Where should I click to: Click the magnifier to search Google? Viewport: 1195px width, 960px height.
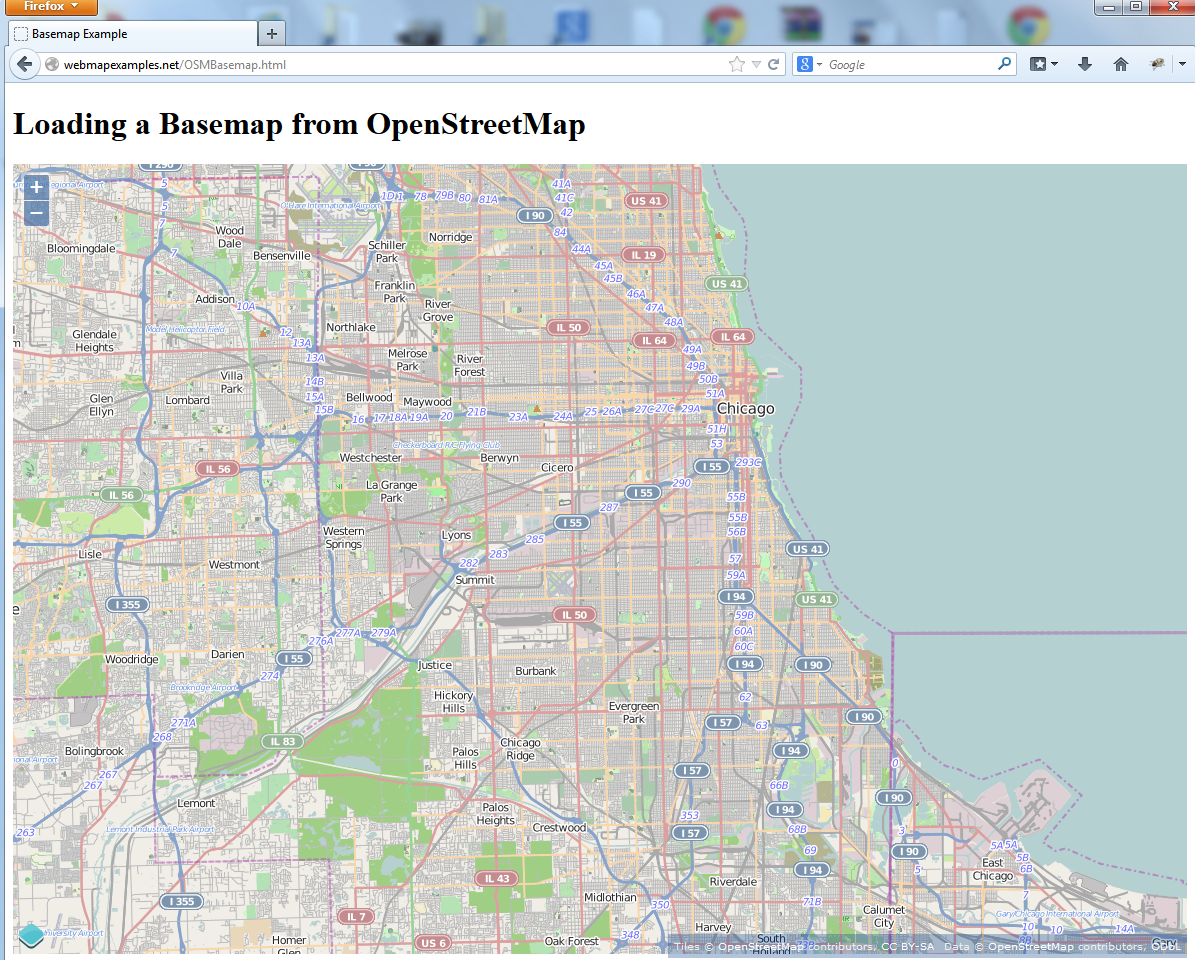(1004, 63)
